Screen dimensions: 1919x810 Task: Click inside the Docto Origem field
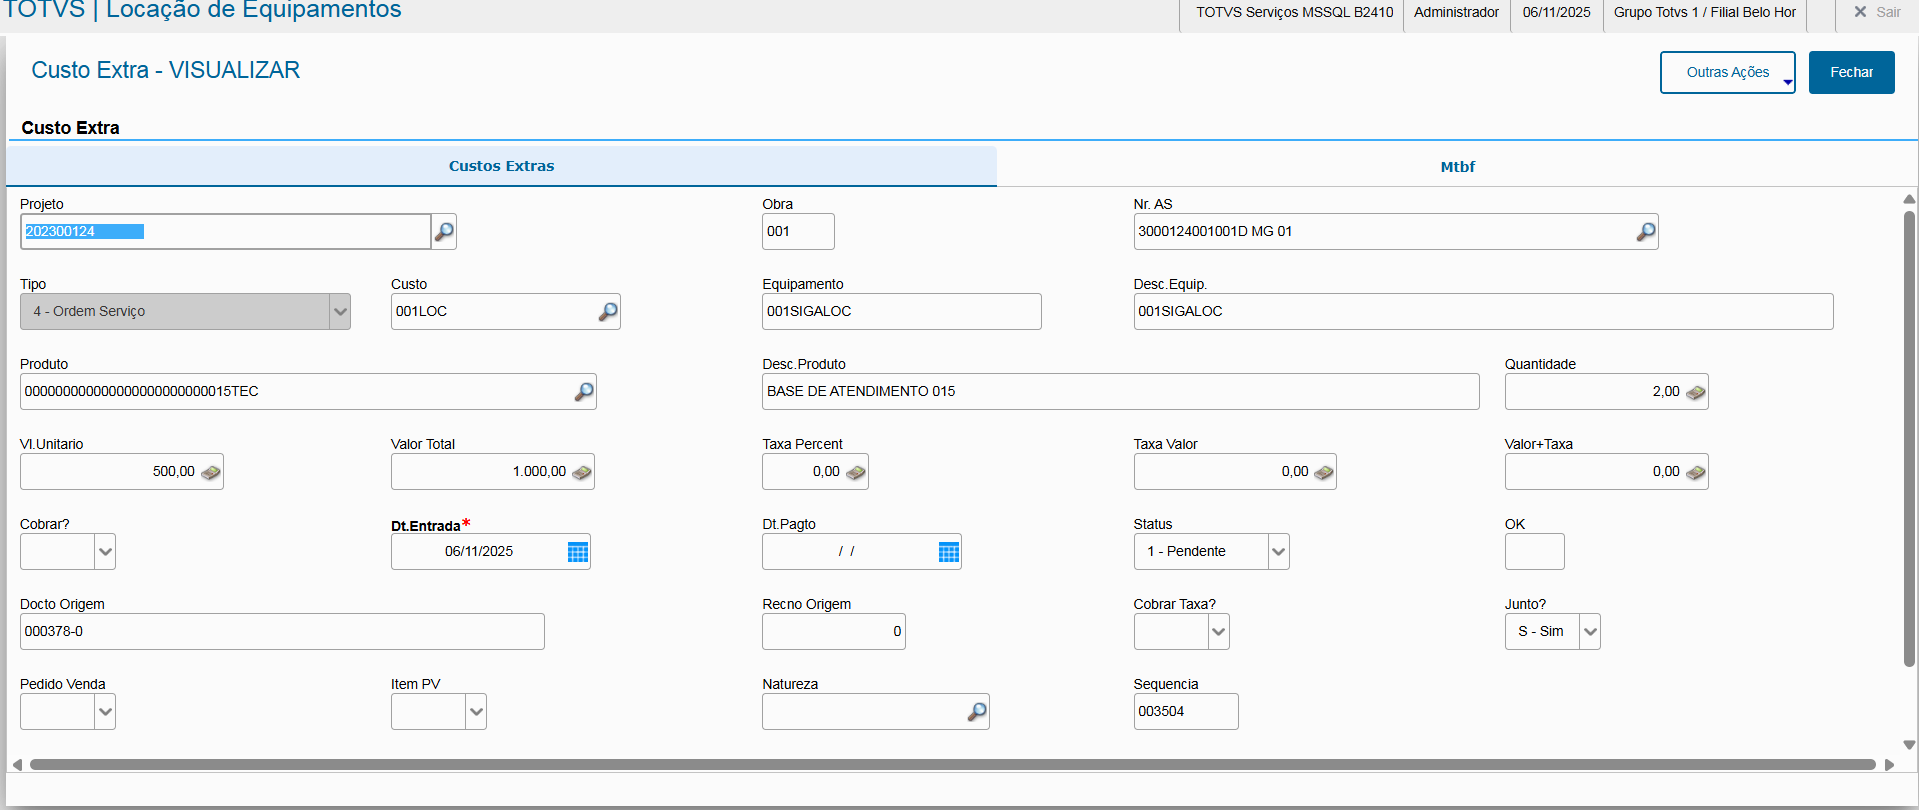[x=282, y=632]
